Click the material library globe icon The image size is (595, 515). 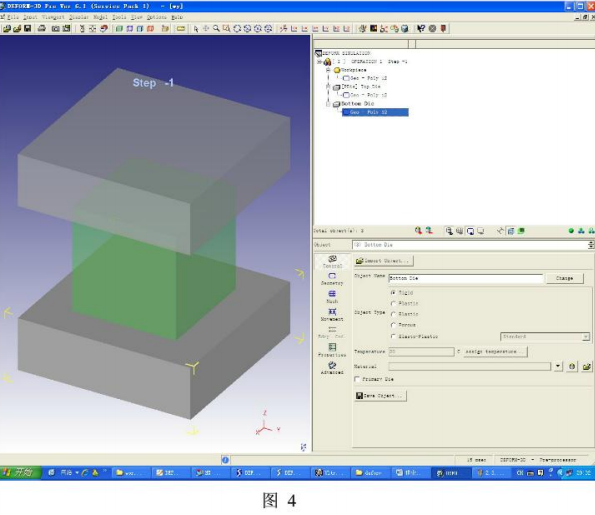pyautogui.click(x=572, y=366)
